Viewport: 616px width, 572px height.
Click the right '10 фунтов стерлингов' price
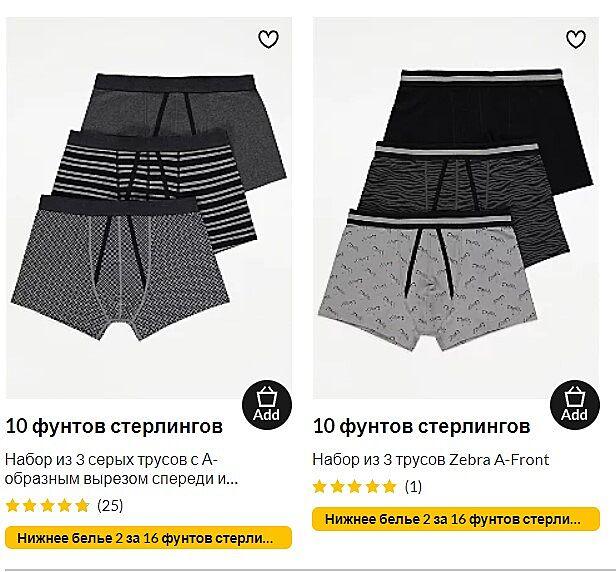pyautogui.click(x=422, y=426)
